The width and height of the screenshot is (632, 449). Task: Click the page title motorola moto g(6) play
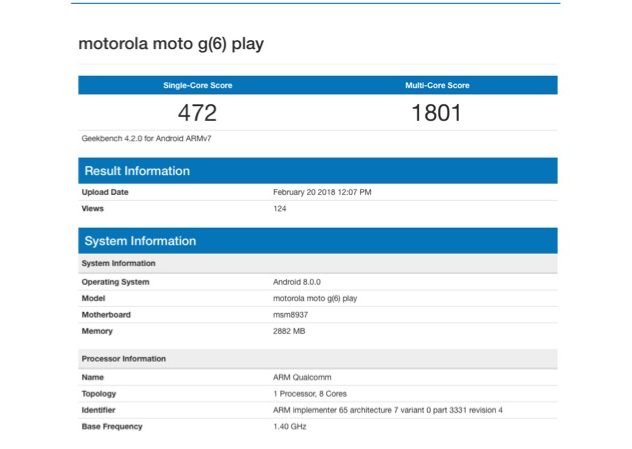pyautogui.click(x=171, y=45)
